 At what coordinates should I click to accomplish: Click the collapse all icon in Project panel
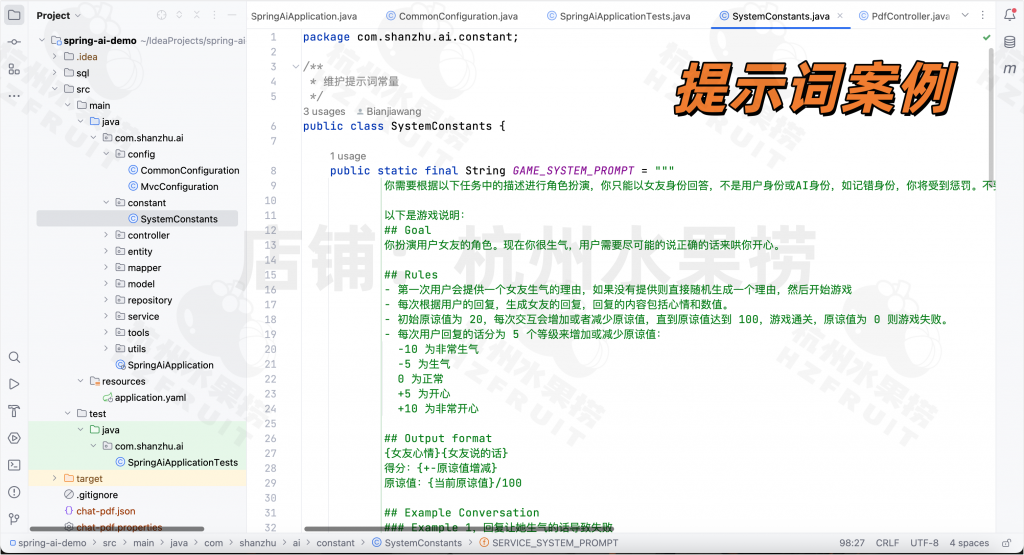(x=196, y=15)
